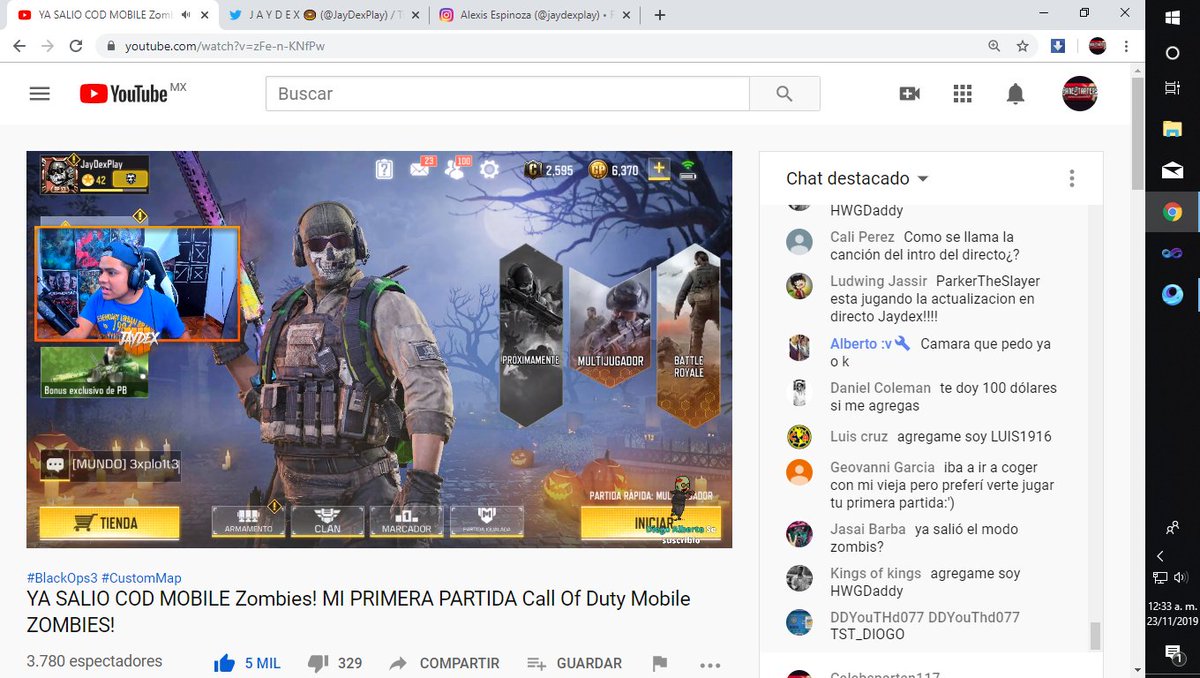Reload the current page

point(76,46)
